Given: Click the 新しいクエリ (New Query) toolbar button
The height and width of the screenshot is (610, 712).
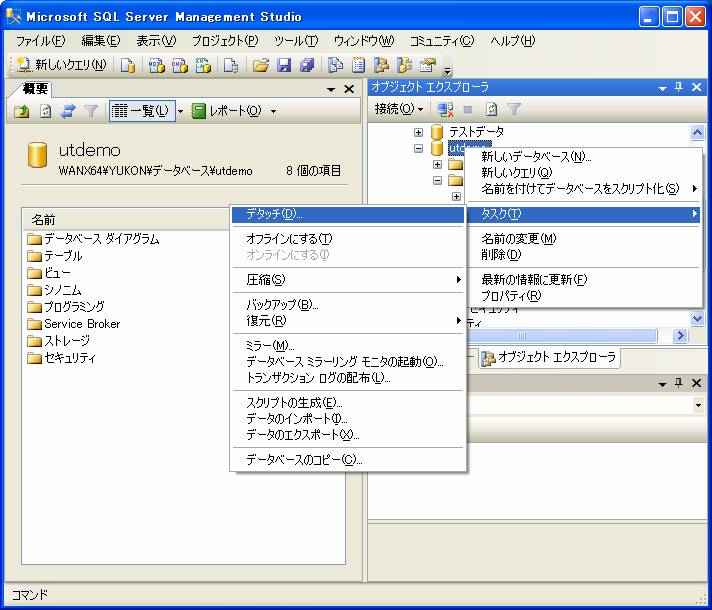Looking at the screenshot, I should tap(60, 65).
